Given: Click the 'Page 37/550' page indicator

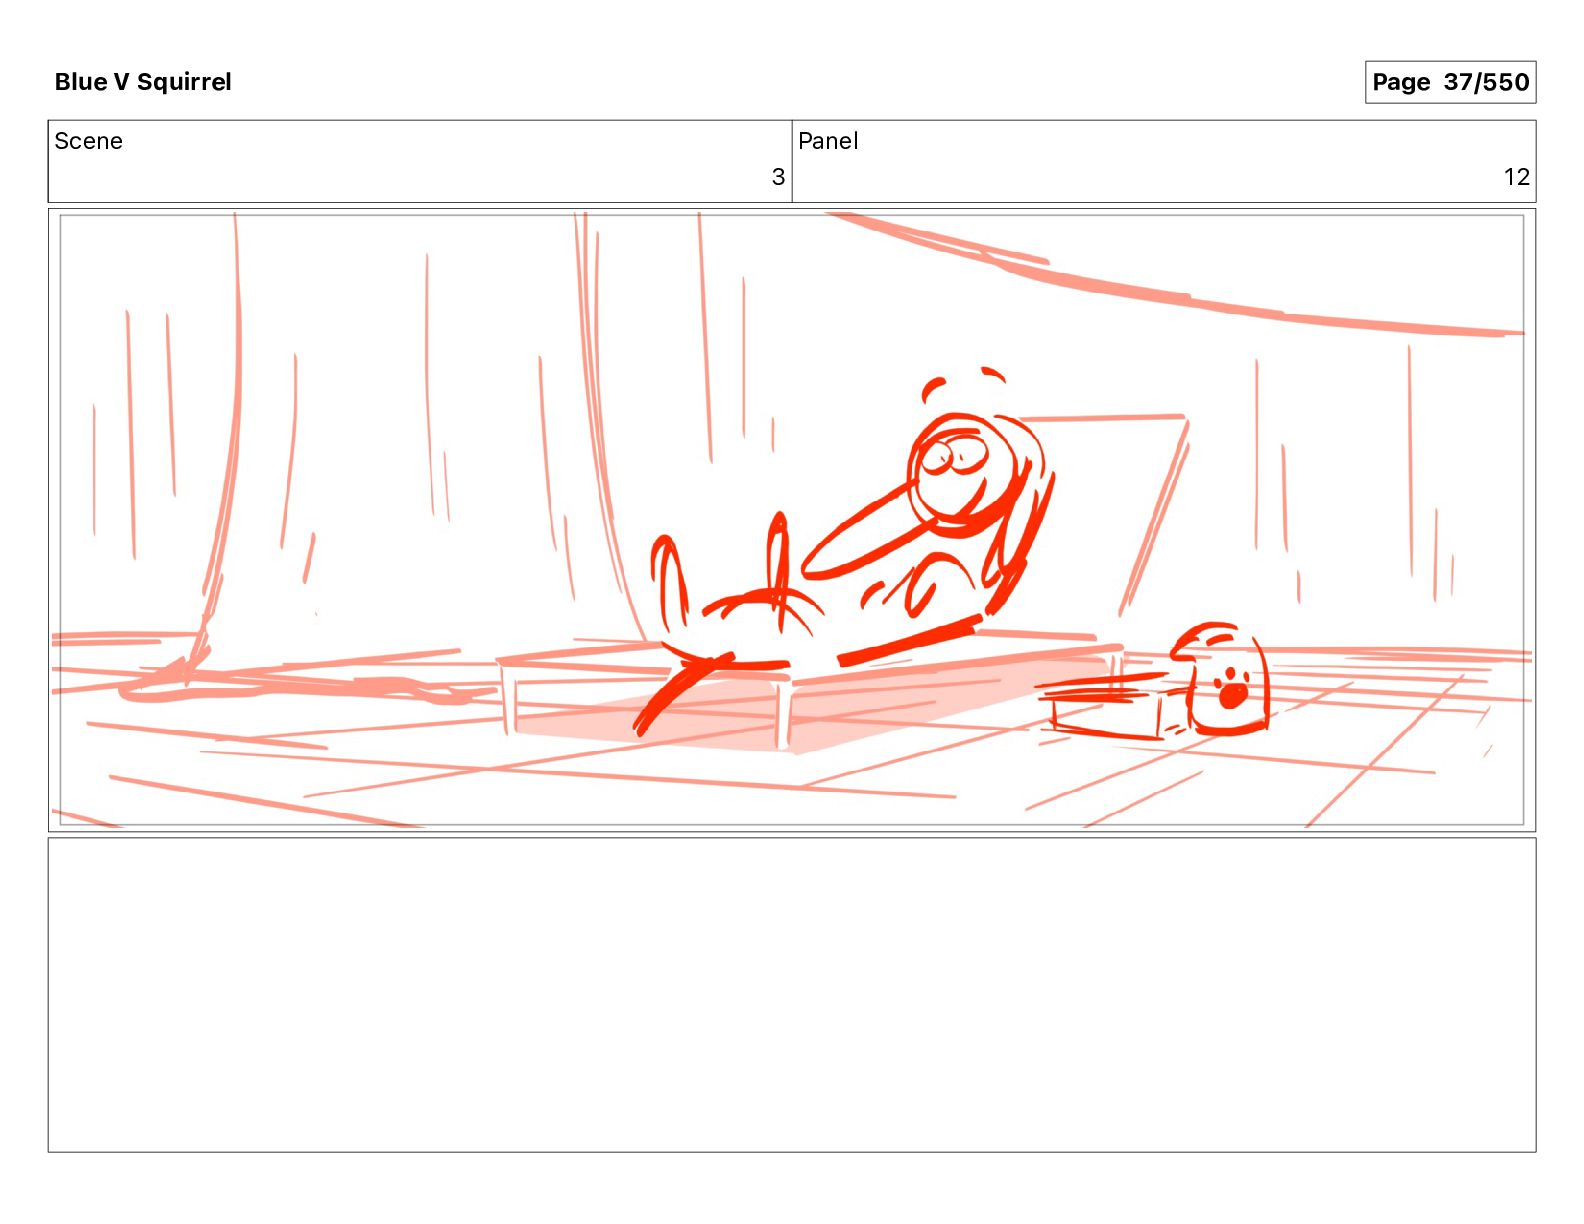Looking at the screenshot, I should pos(1450,82).
